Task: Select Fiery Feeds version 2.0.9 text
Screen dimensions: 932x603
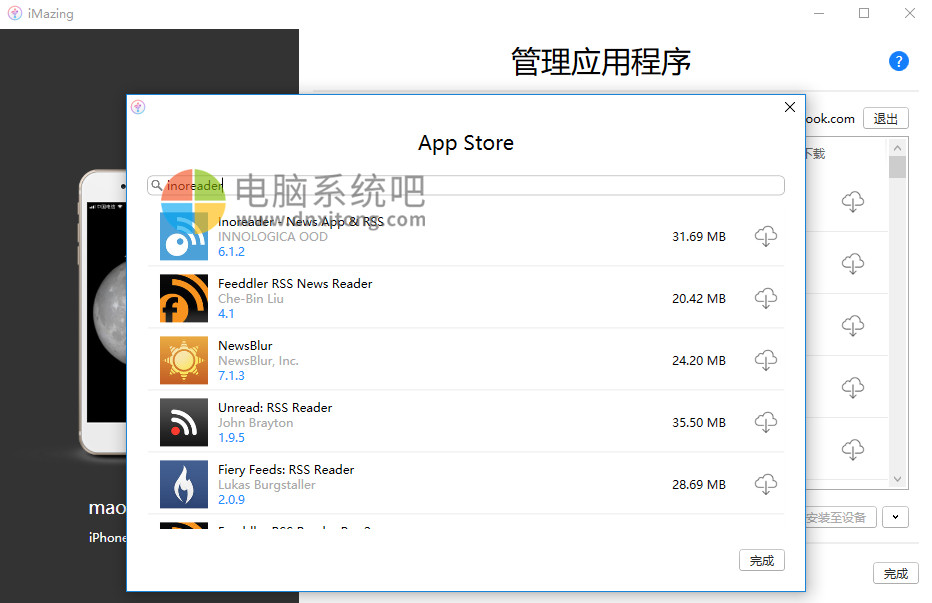Action: tap(231, 500)
